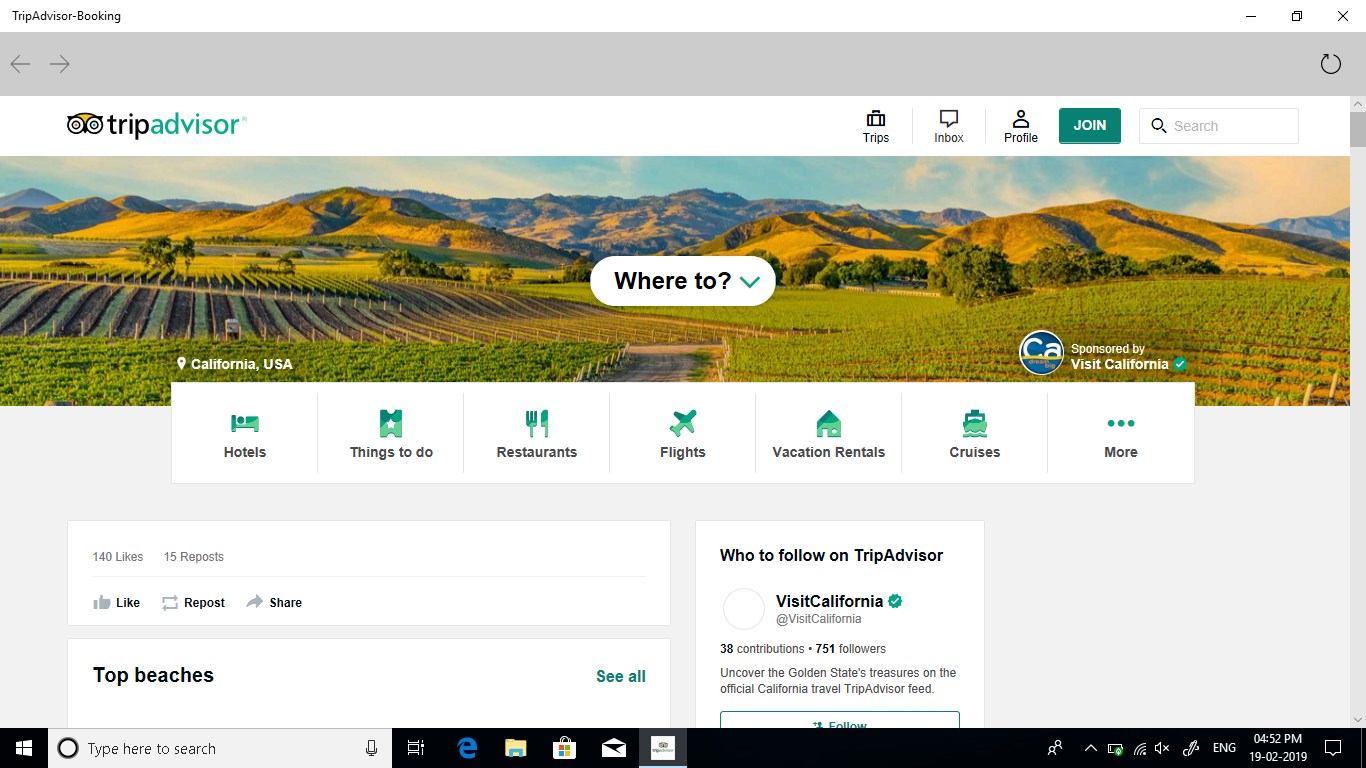Click the Top beaches heading
This screenshot has height=768, width=1366.
[153, 675]
